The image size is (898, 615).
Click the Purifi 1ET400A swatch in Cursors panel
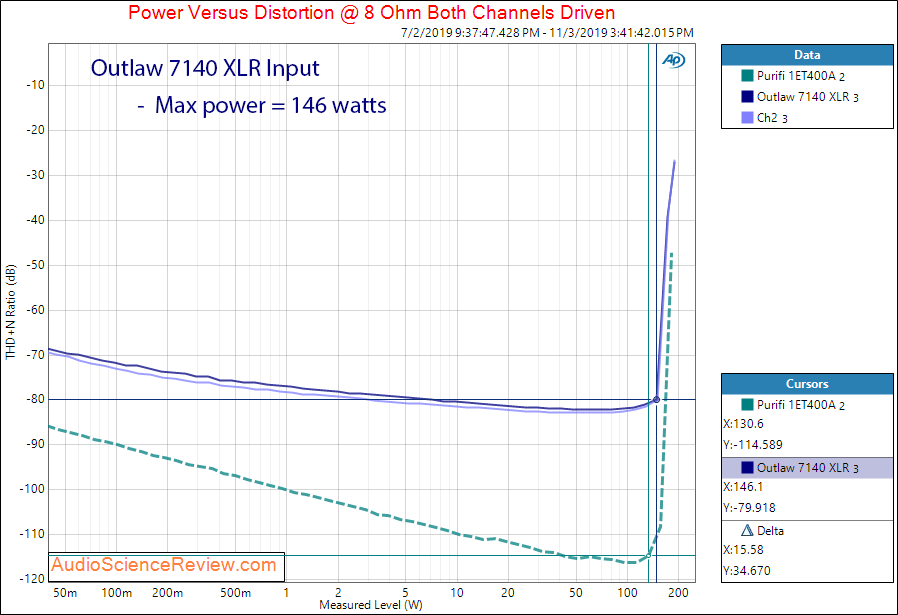click(x=747, y=404)
